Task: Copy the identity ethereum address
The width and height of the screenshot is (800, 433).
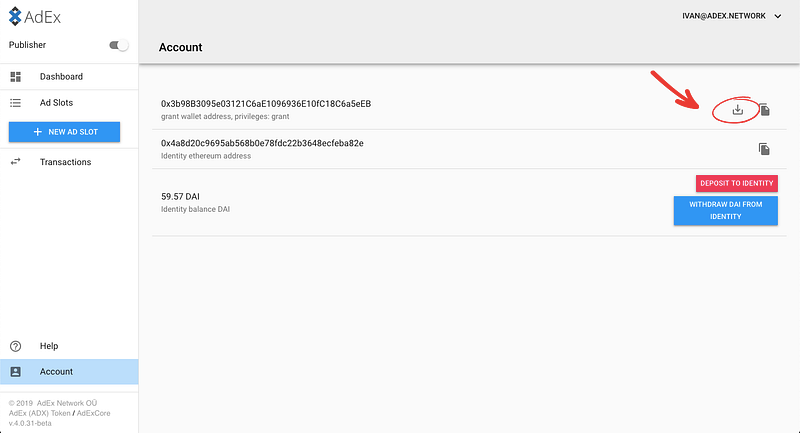Action: click(764, 149)
